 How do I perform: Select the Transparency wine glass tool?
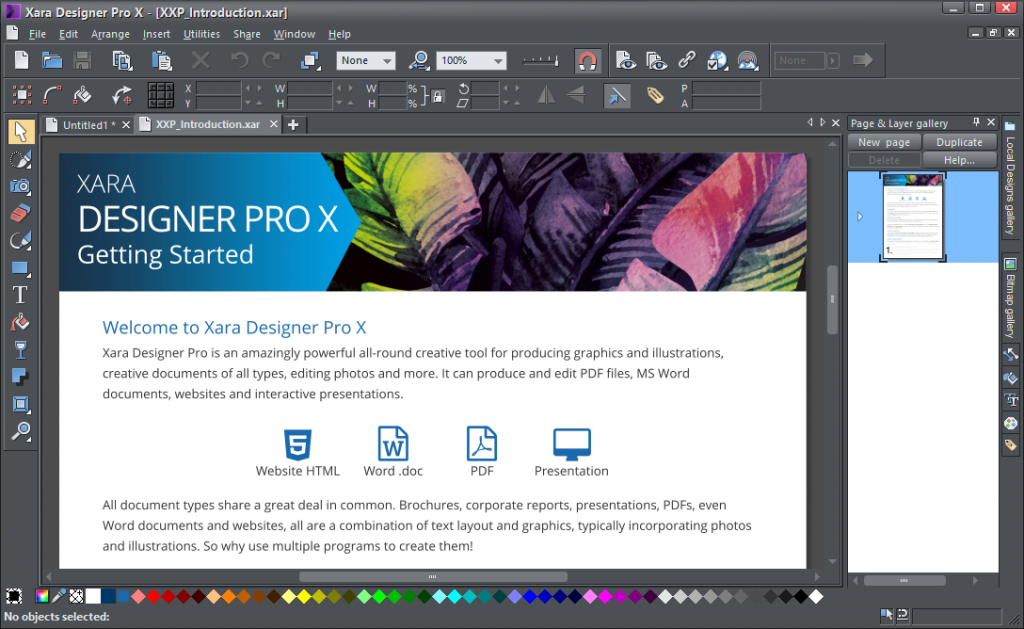pyautogui.click(x=20, y=349)
